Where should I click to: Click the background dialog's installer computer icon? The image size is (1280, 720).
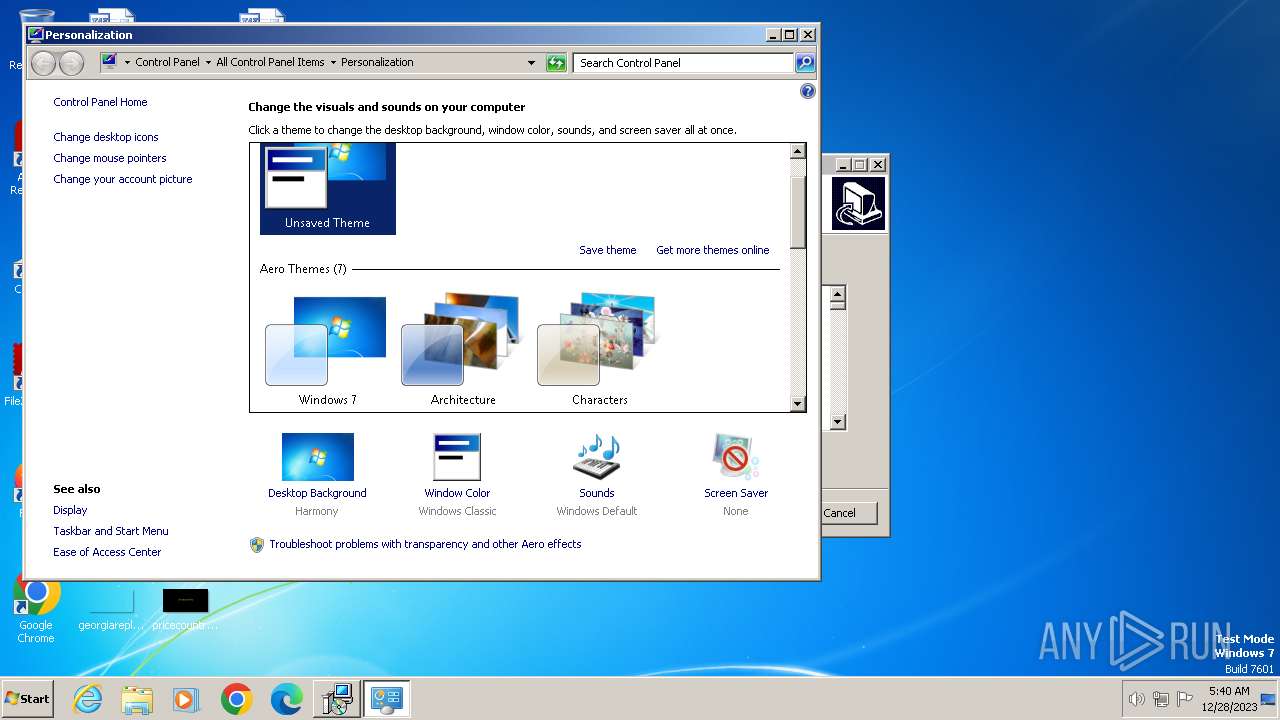click(858, 204)
